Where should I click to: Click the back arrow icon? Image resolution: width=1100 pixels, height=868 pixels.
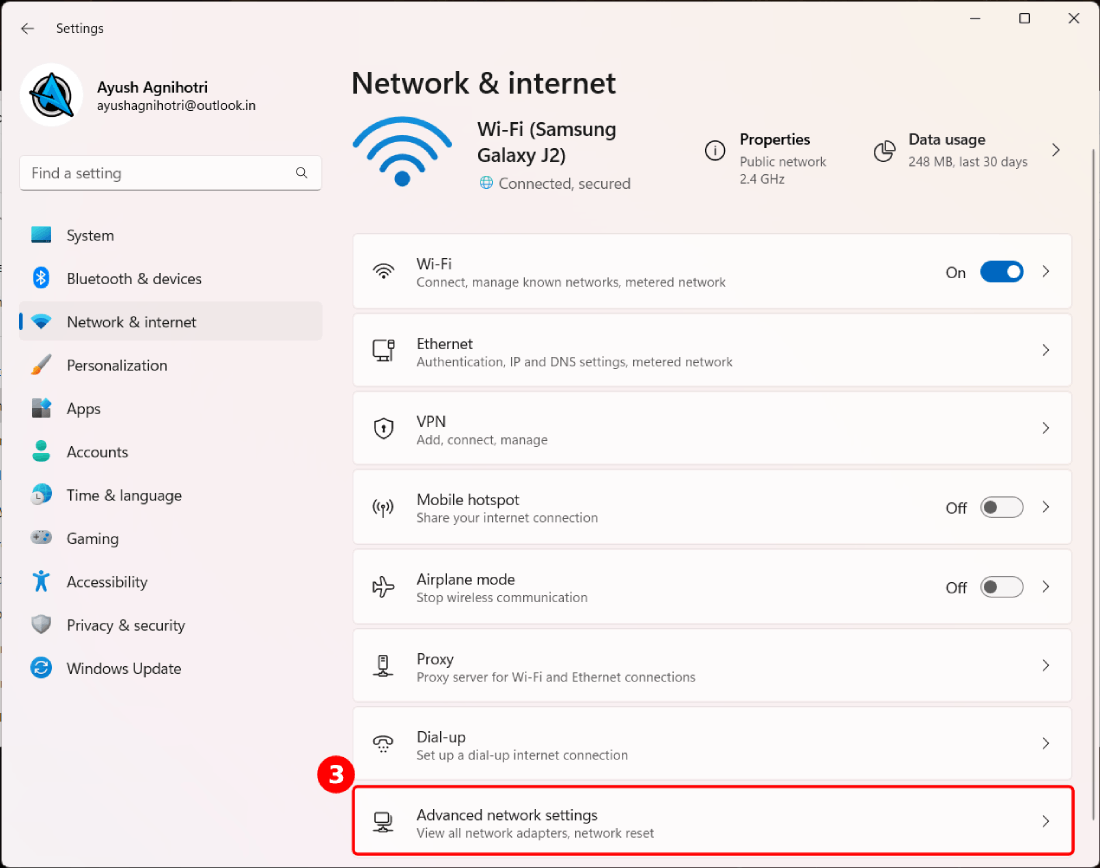(27, 29)
